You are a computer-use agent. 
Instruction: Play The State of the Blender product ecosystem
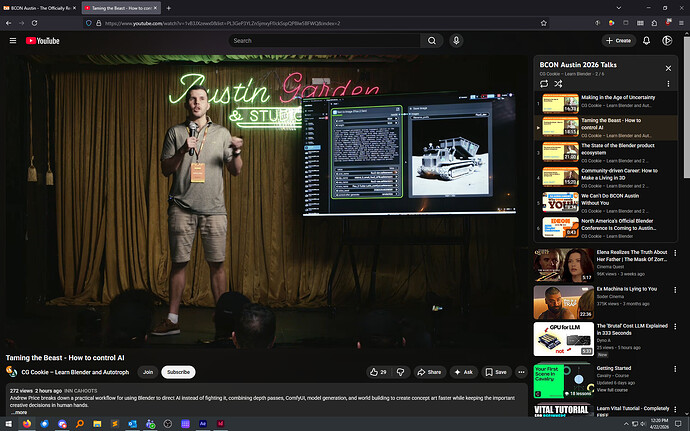coord(606,153)
